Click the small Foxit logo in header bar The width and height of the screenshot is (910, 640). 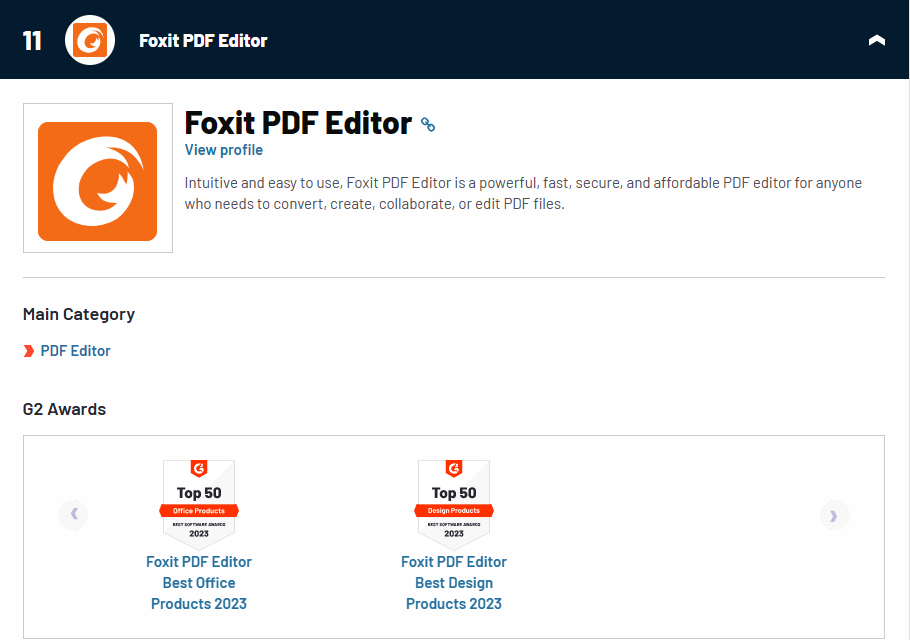pos(90,40)
